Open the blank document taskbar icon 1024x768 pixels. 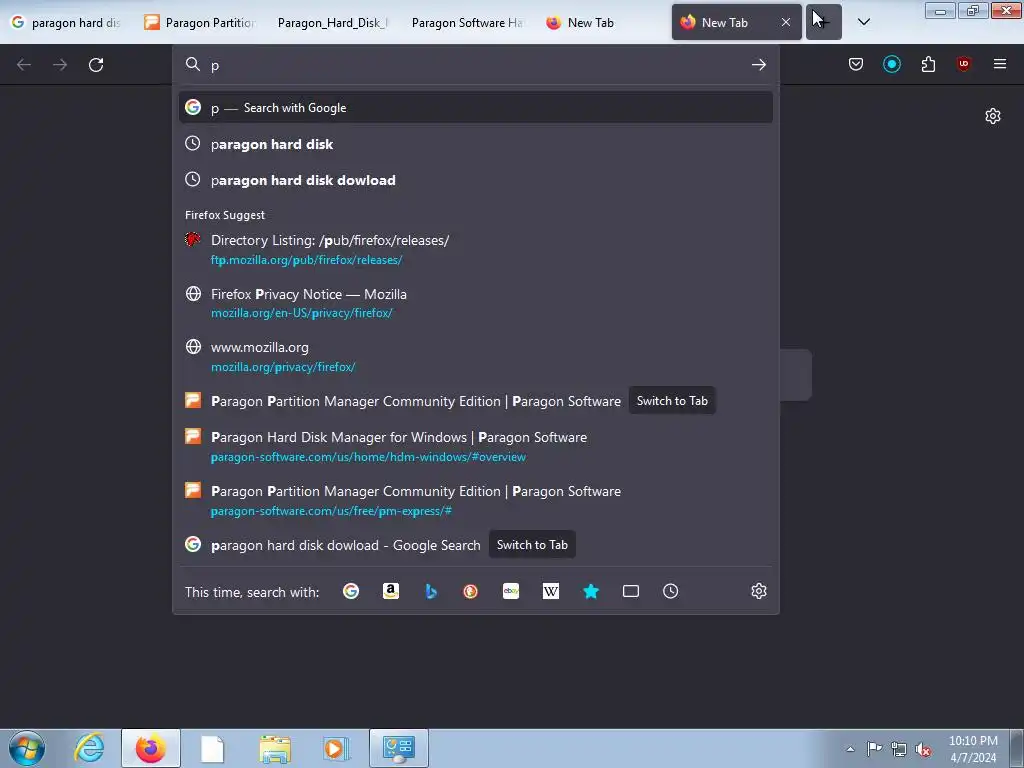click(x=212, y=748)
